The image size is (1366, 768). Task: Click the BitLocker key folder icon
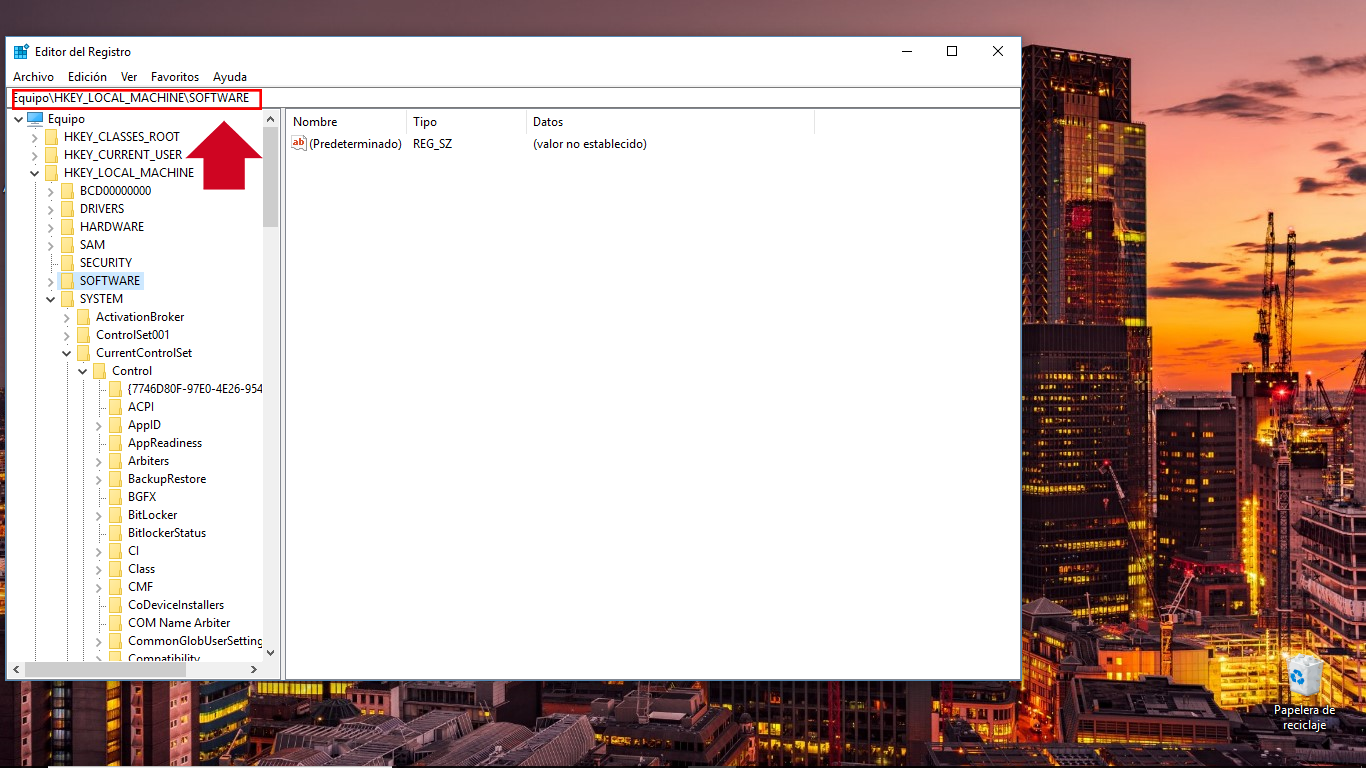pyautogui.click(x=115, y=515)
